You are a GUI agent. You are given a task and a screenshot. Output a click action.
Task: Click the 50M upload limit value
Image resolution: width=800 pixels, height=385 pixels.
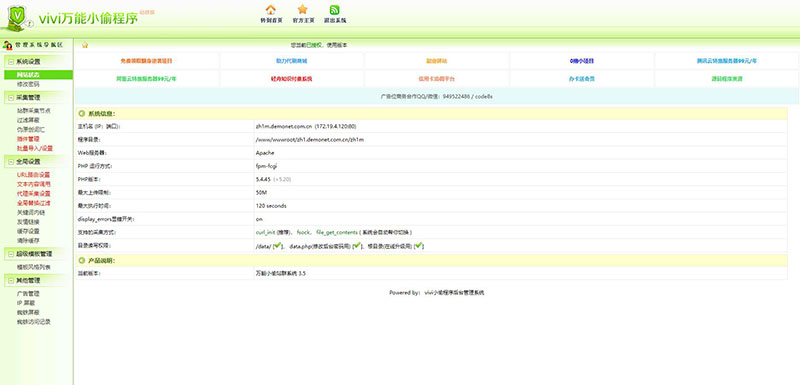point(261,193)
